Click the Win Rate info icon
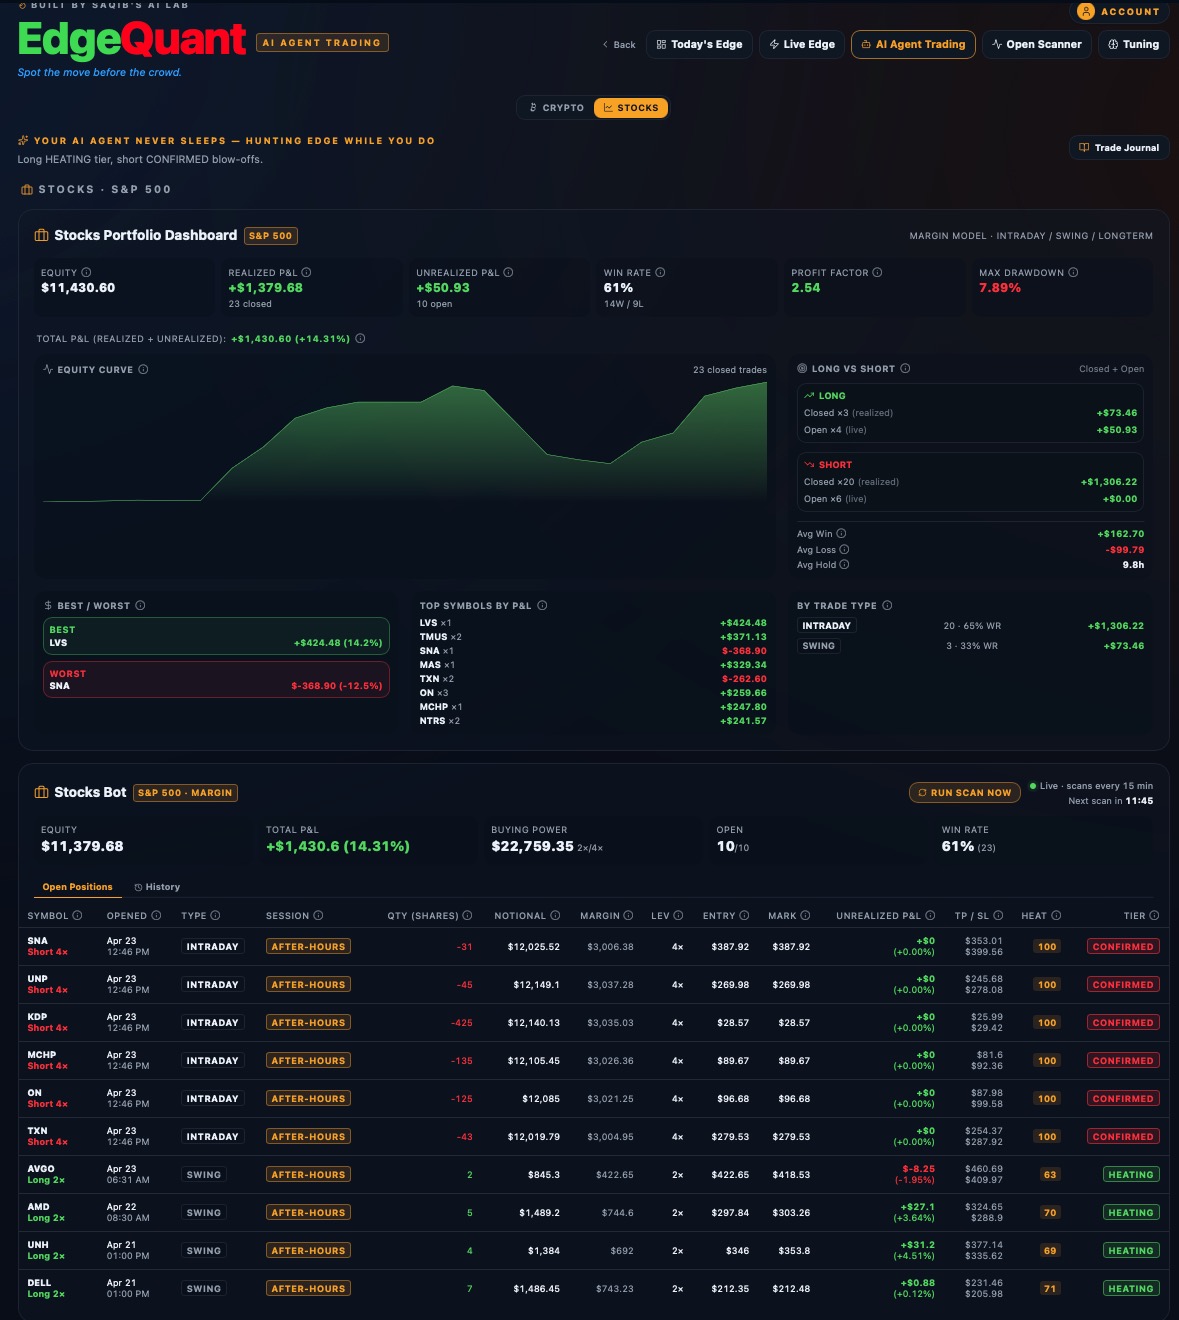This screenshot has width=1179, height=1320. 661,272
